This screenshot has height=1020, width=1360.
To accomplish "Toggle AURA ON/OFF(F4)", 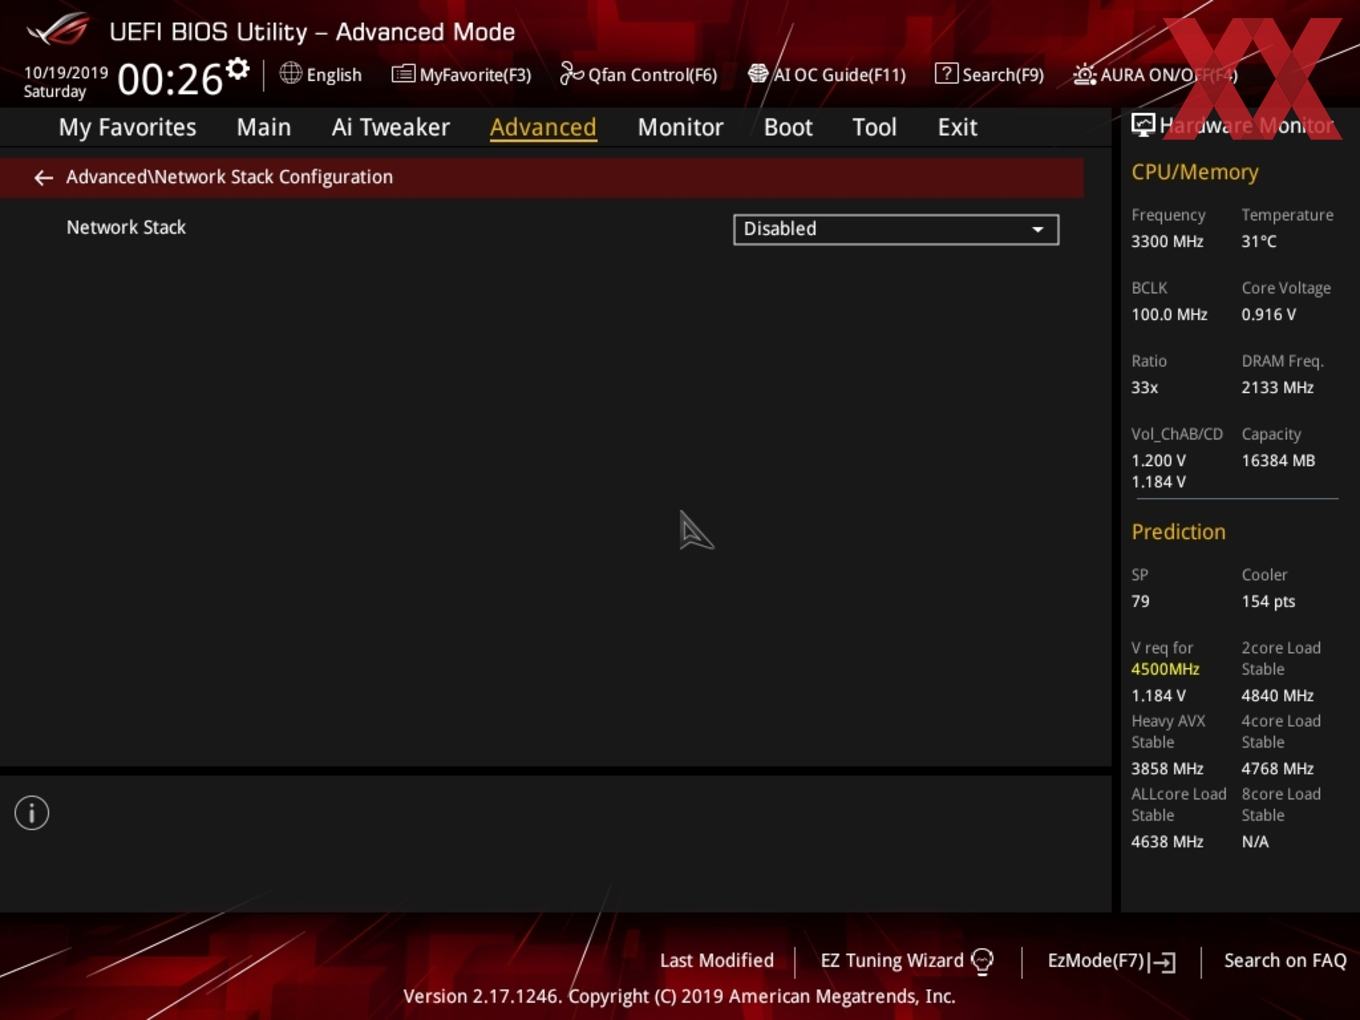I will click(x=1169, y=75).
